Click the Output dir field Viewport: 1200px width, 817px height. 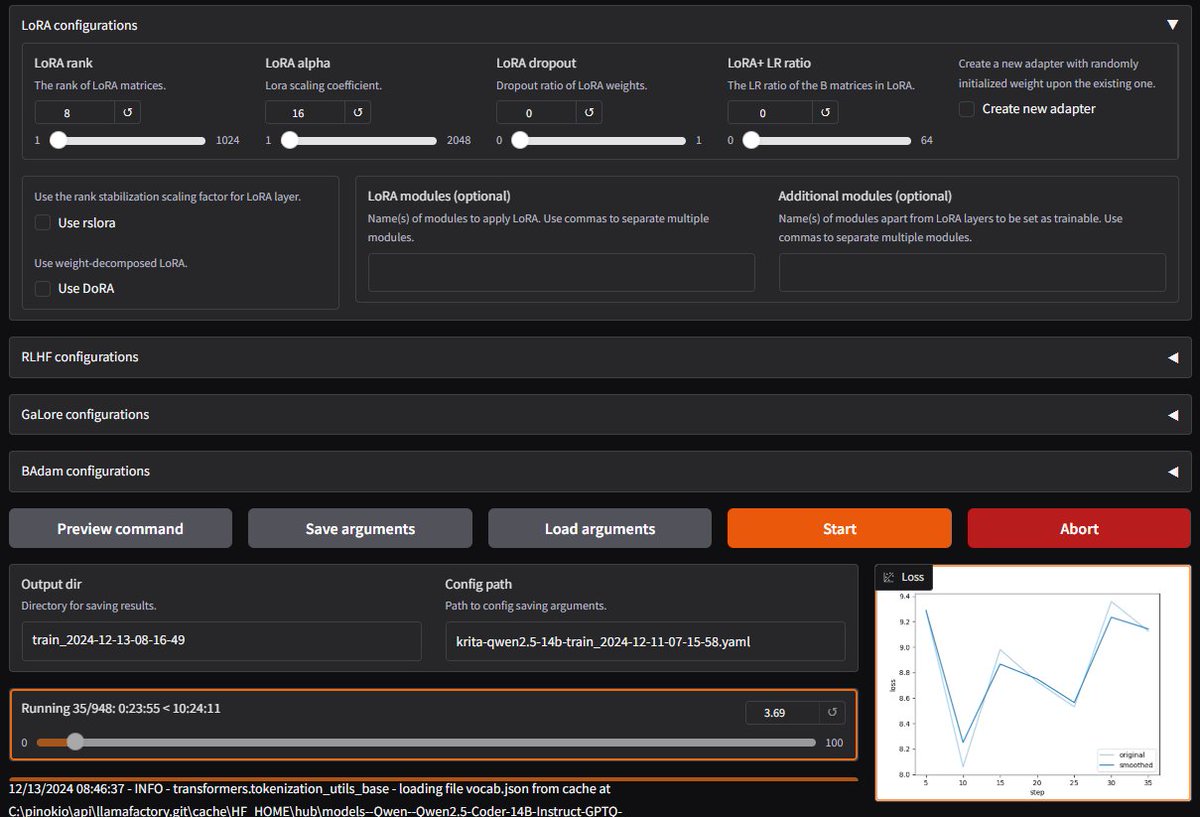(221, 641)
